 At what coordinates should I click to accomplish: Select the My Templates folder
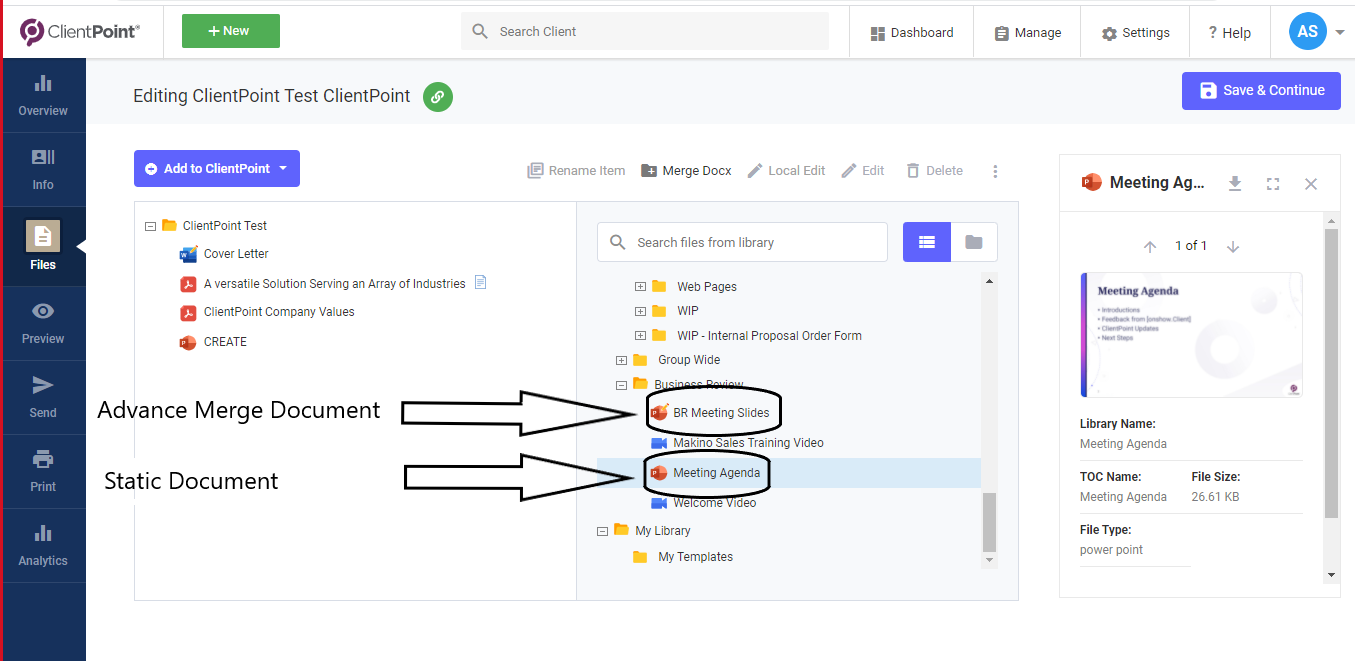(695, 557)
